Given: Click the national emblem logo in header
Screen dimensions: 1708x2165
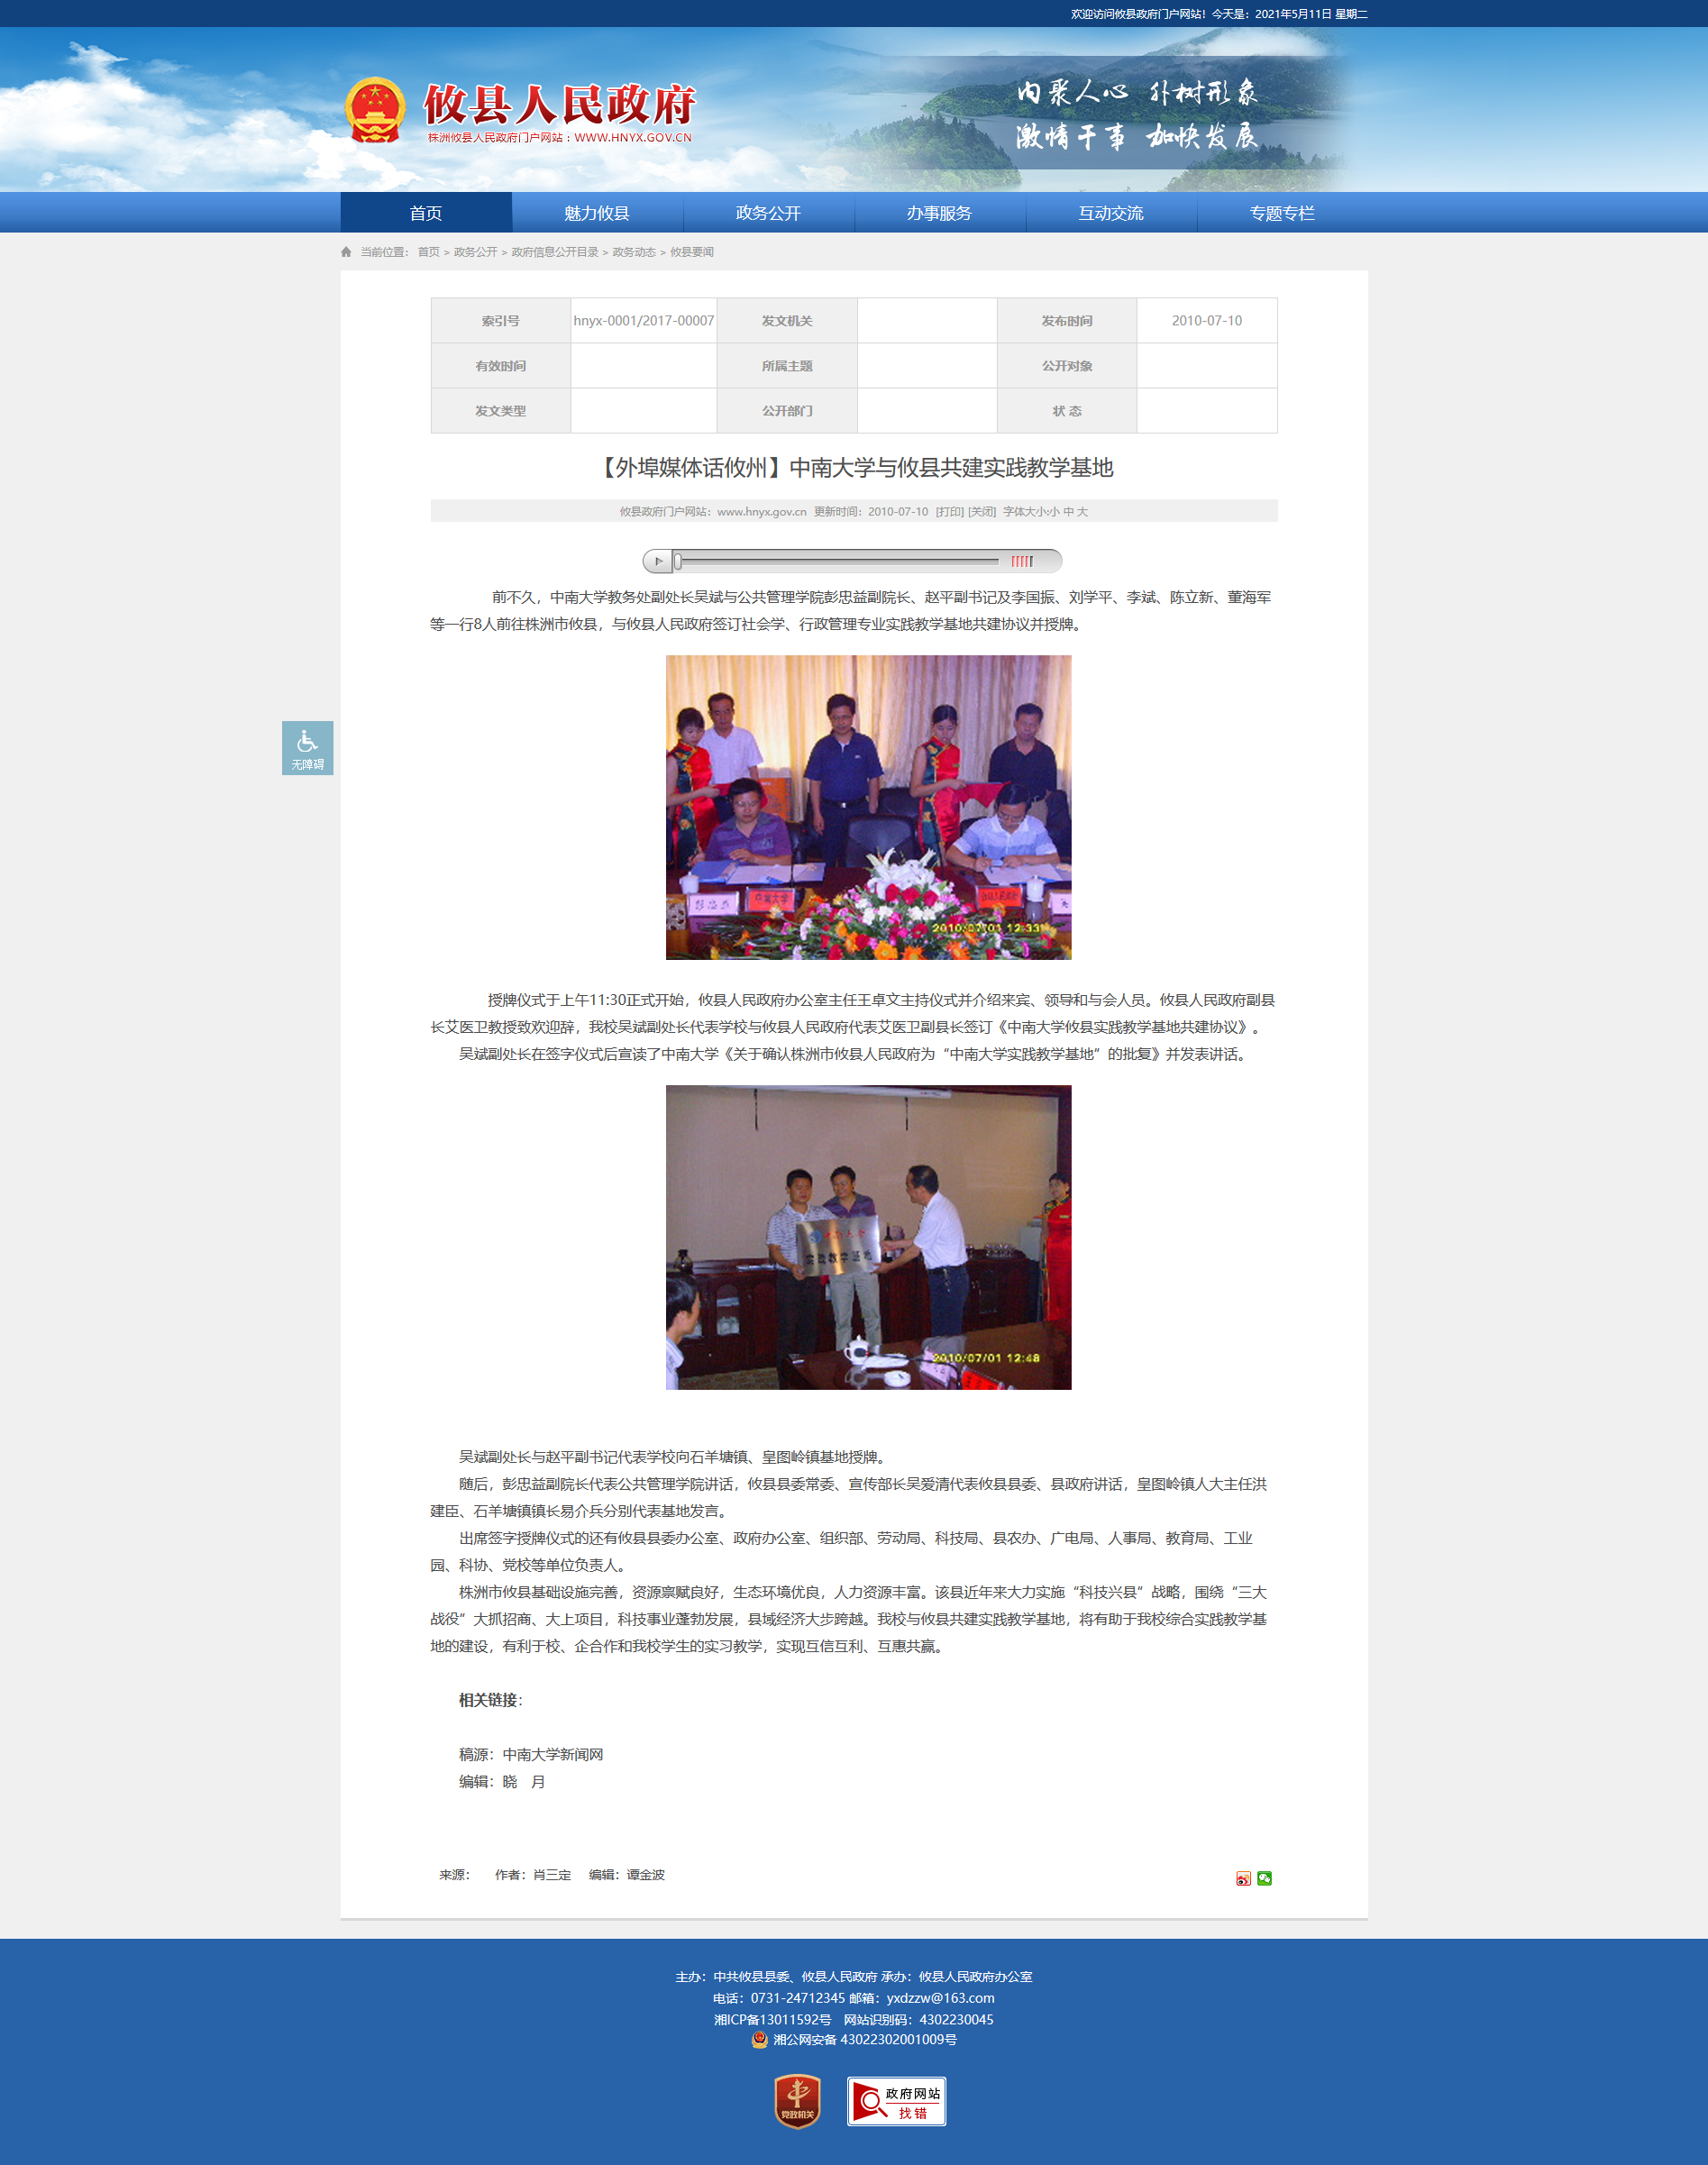Looking at the screenshot, I should [x=375, y=110].
